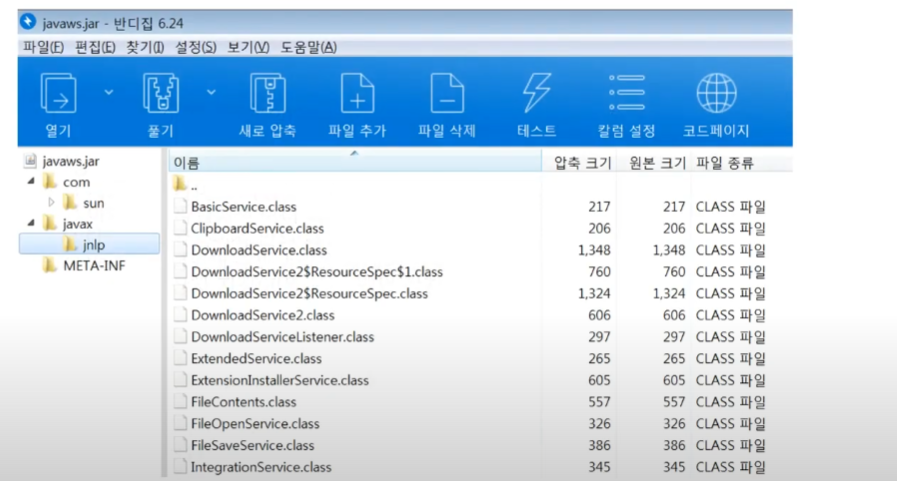Click original size 557 of FileContents.class
Screen dimensions: 897x481
674,402
